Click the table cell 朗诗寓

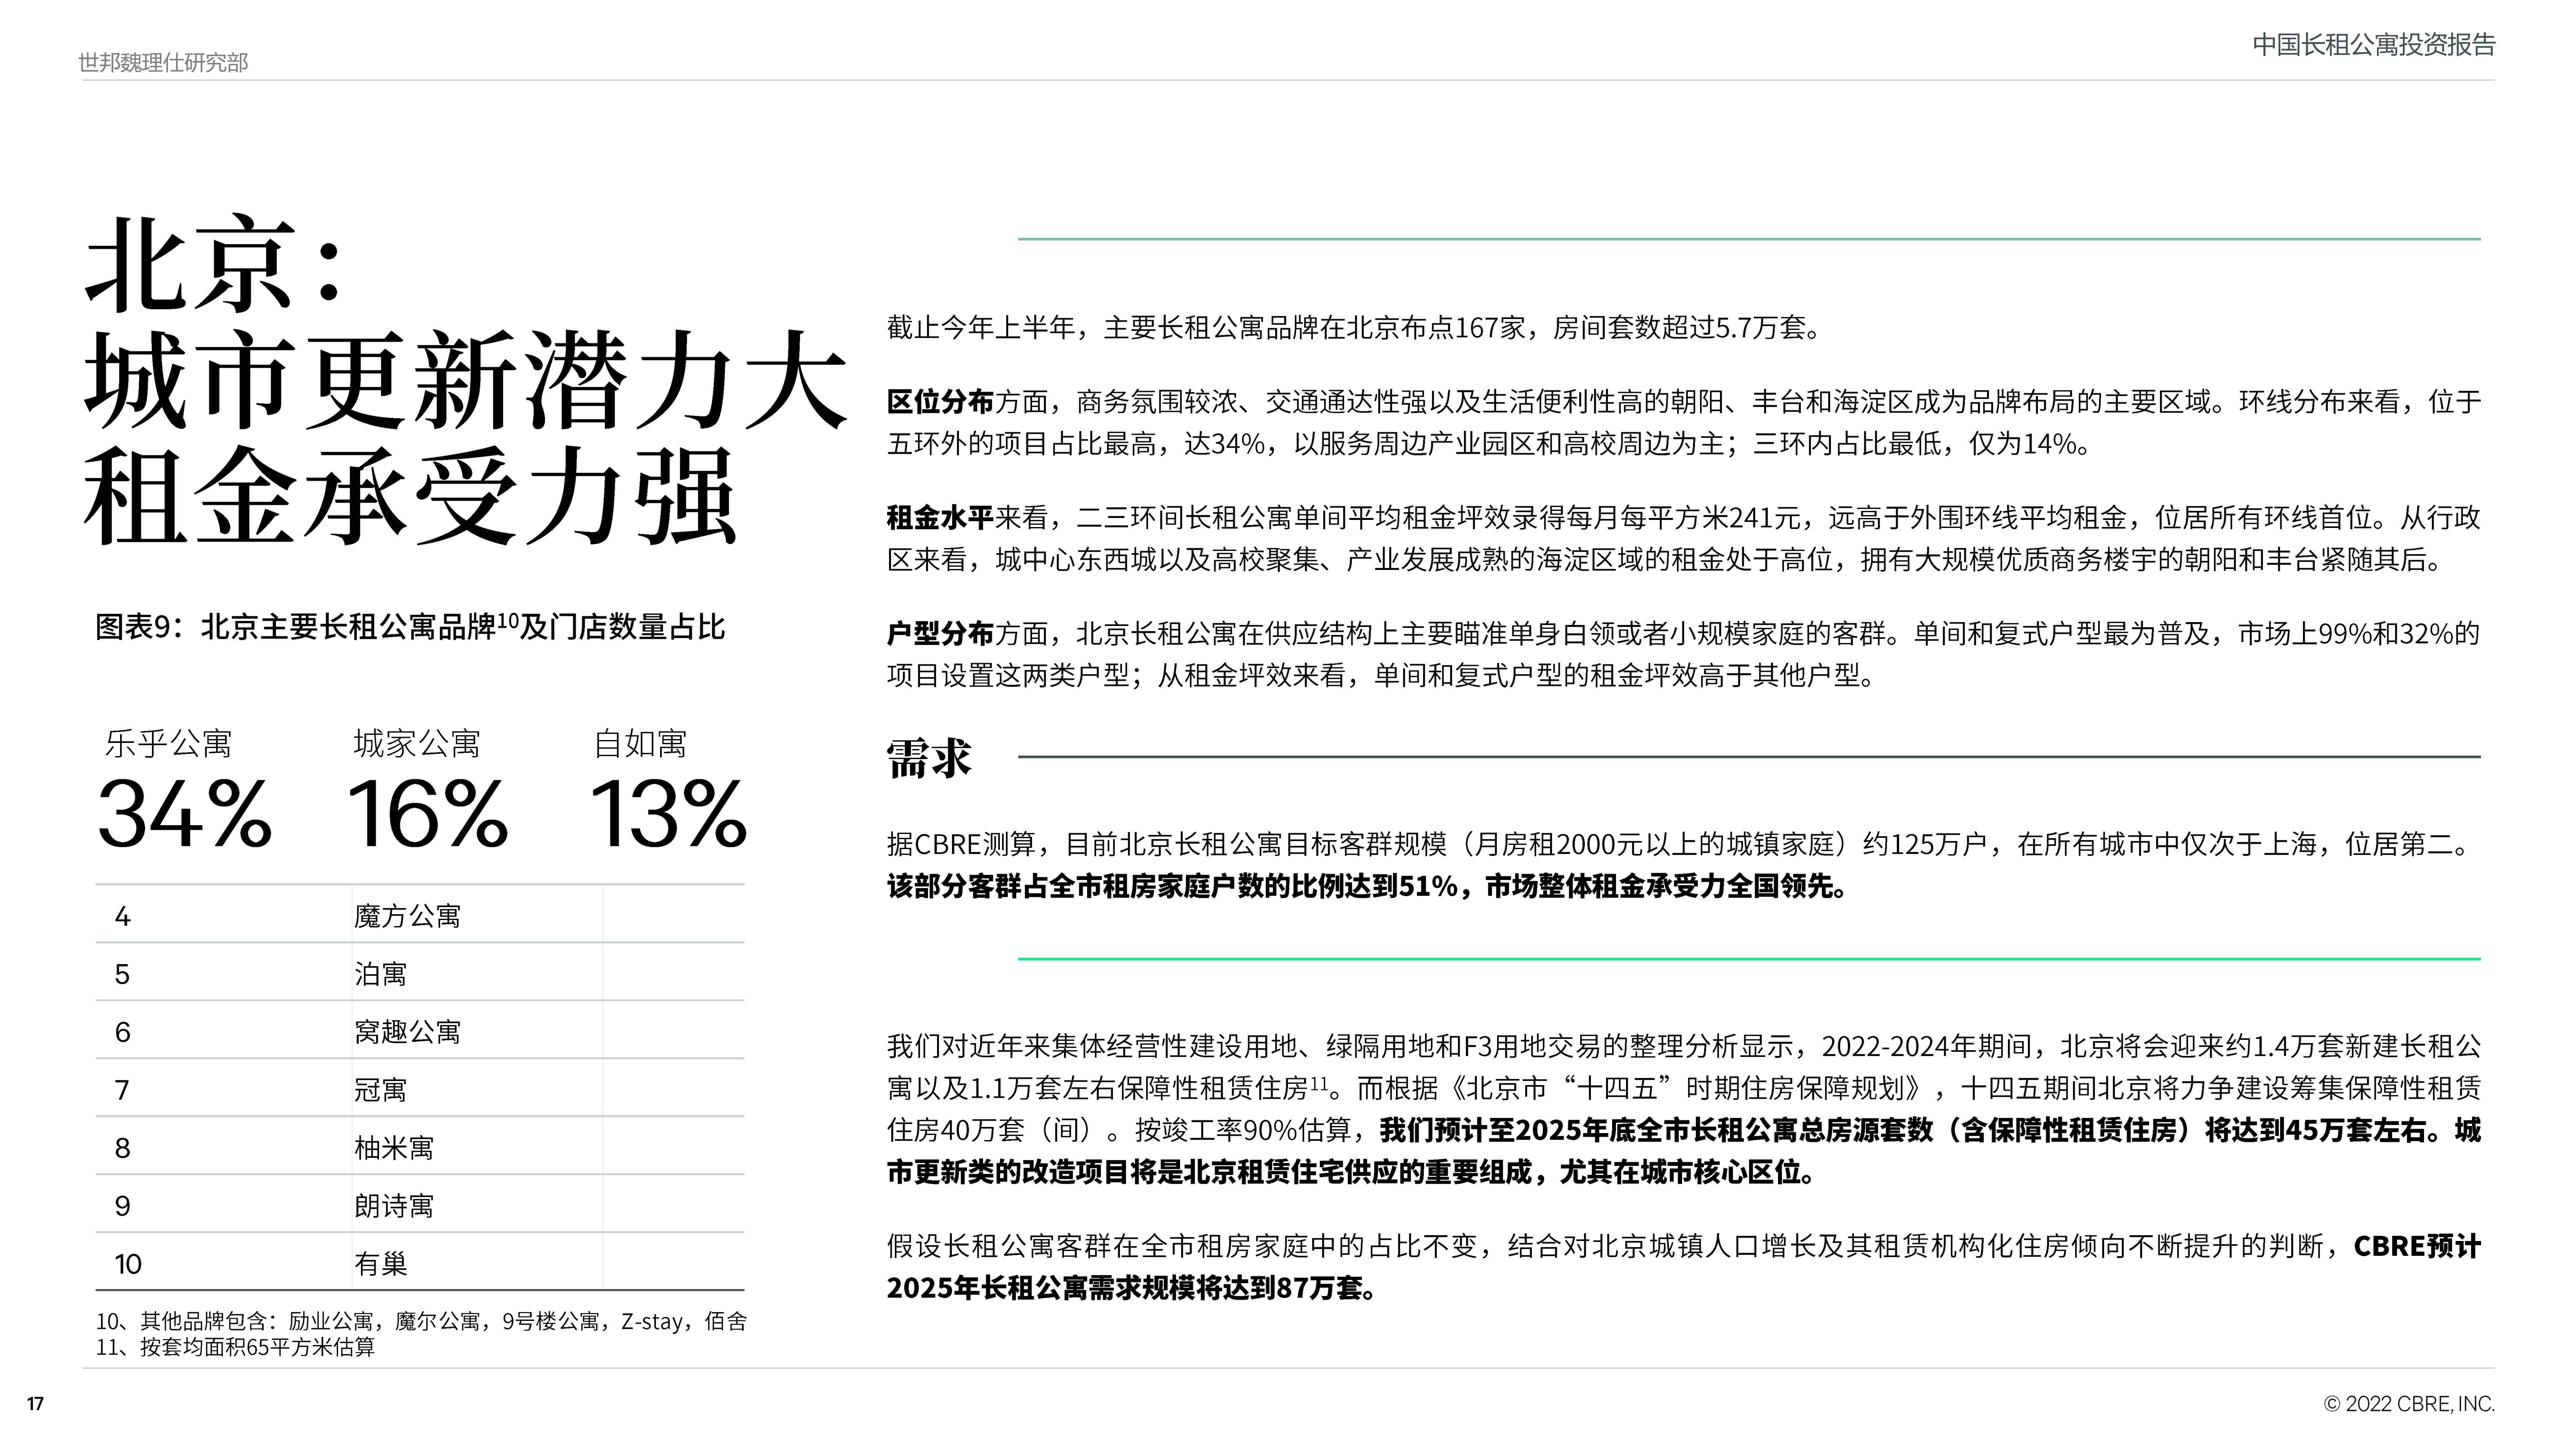394,1206
